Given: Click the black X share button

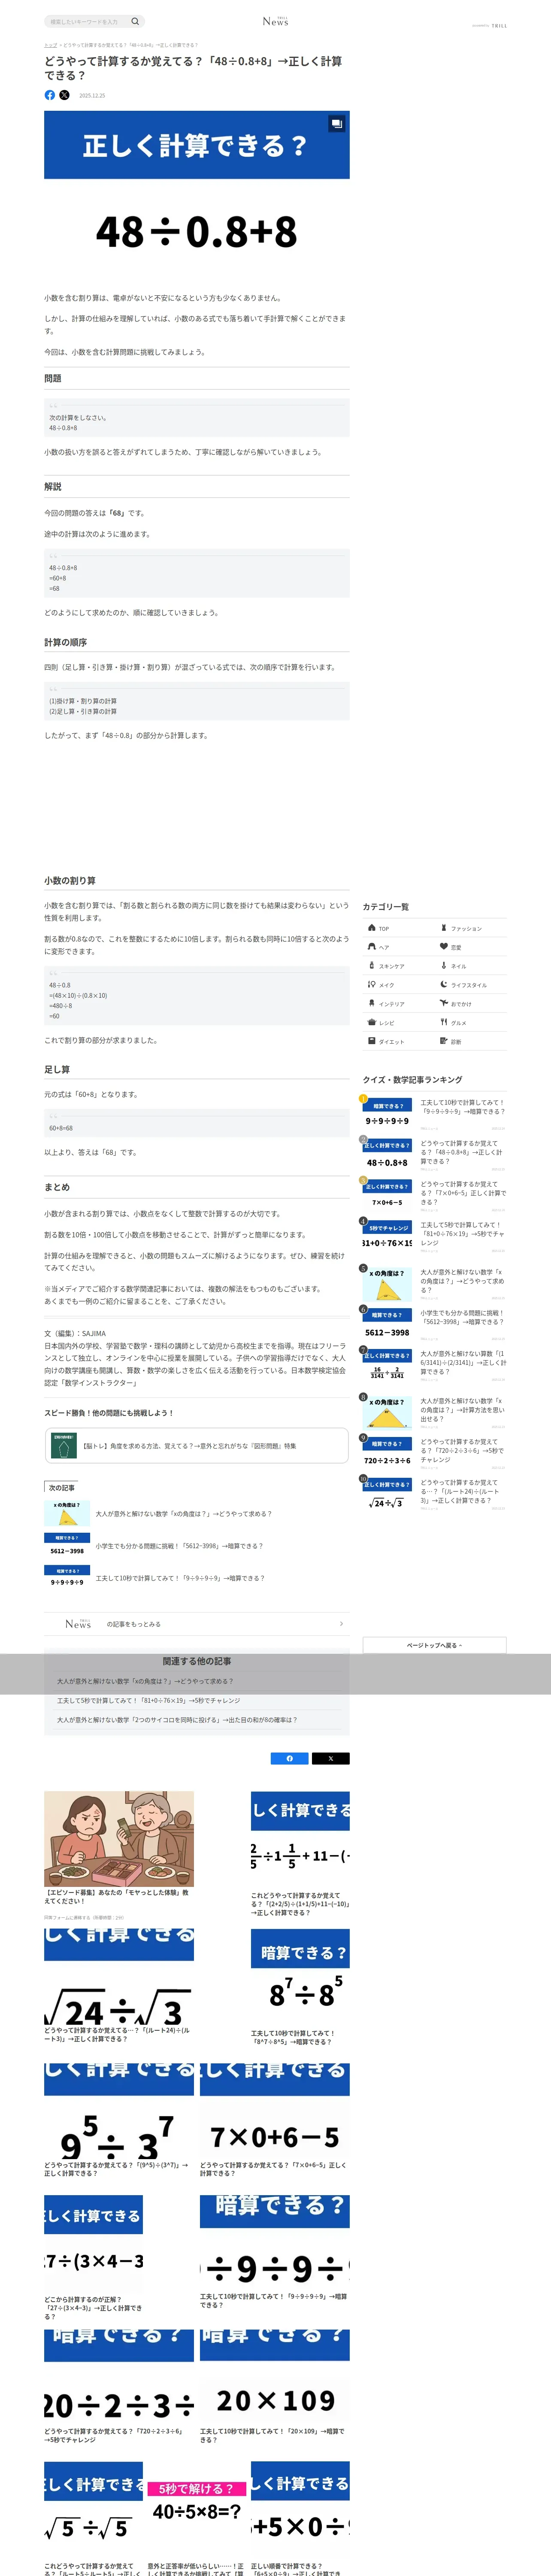Looking at the screenshot, I should 331,1758.
